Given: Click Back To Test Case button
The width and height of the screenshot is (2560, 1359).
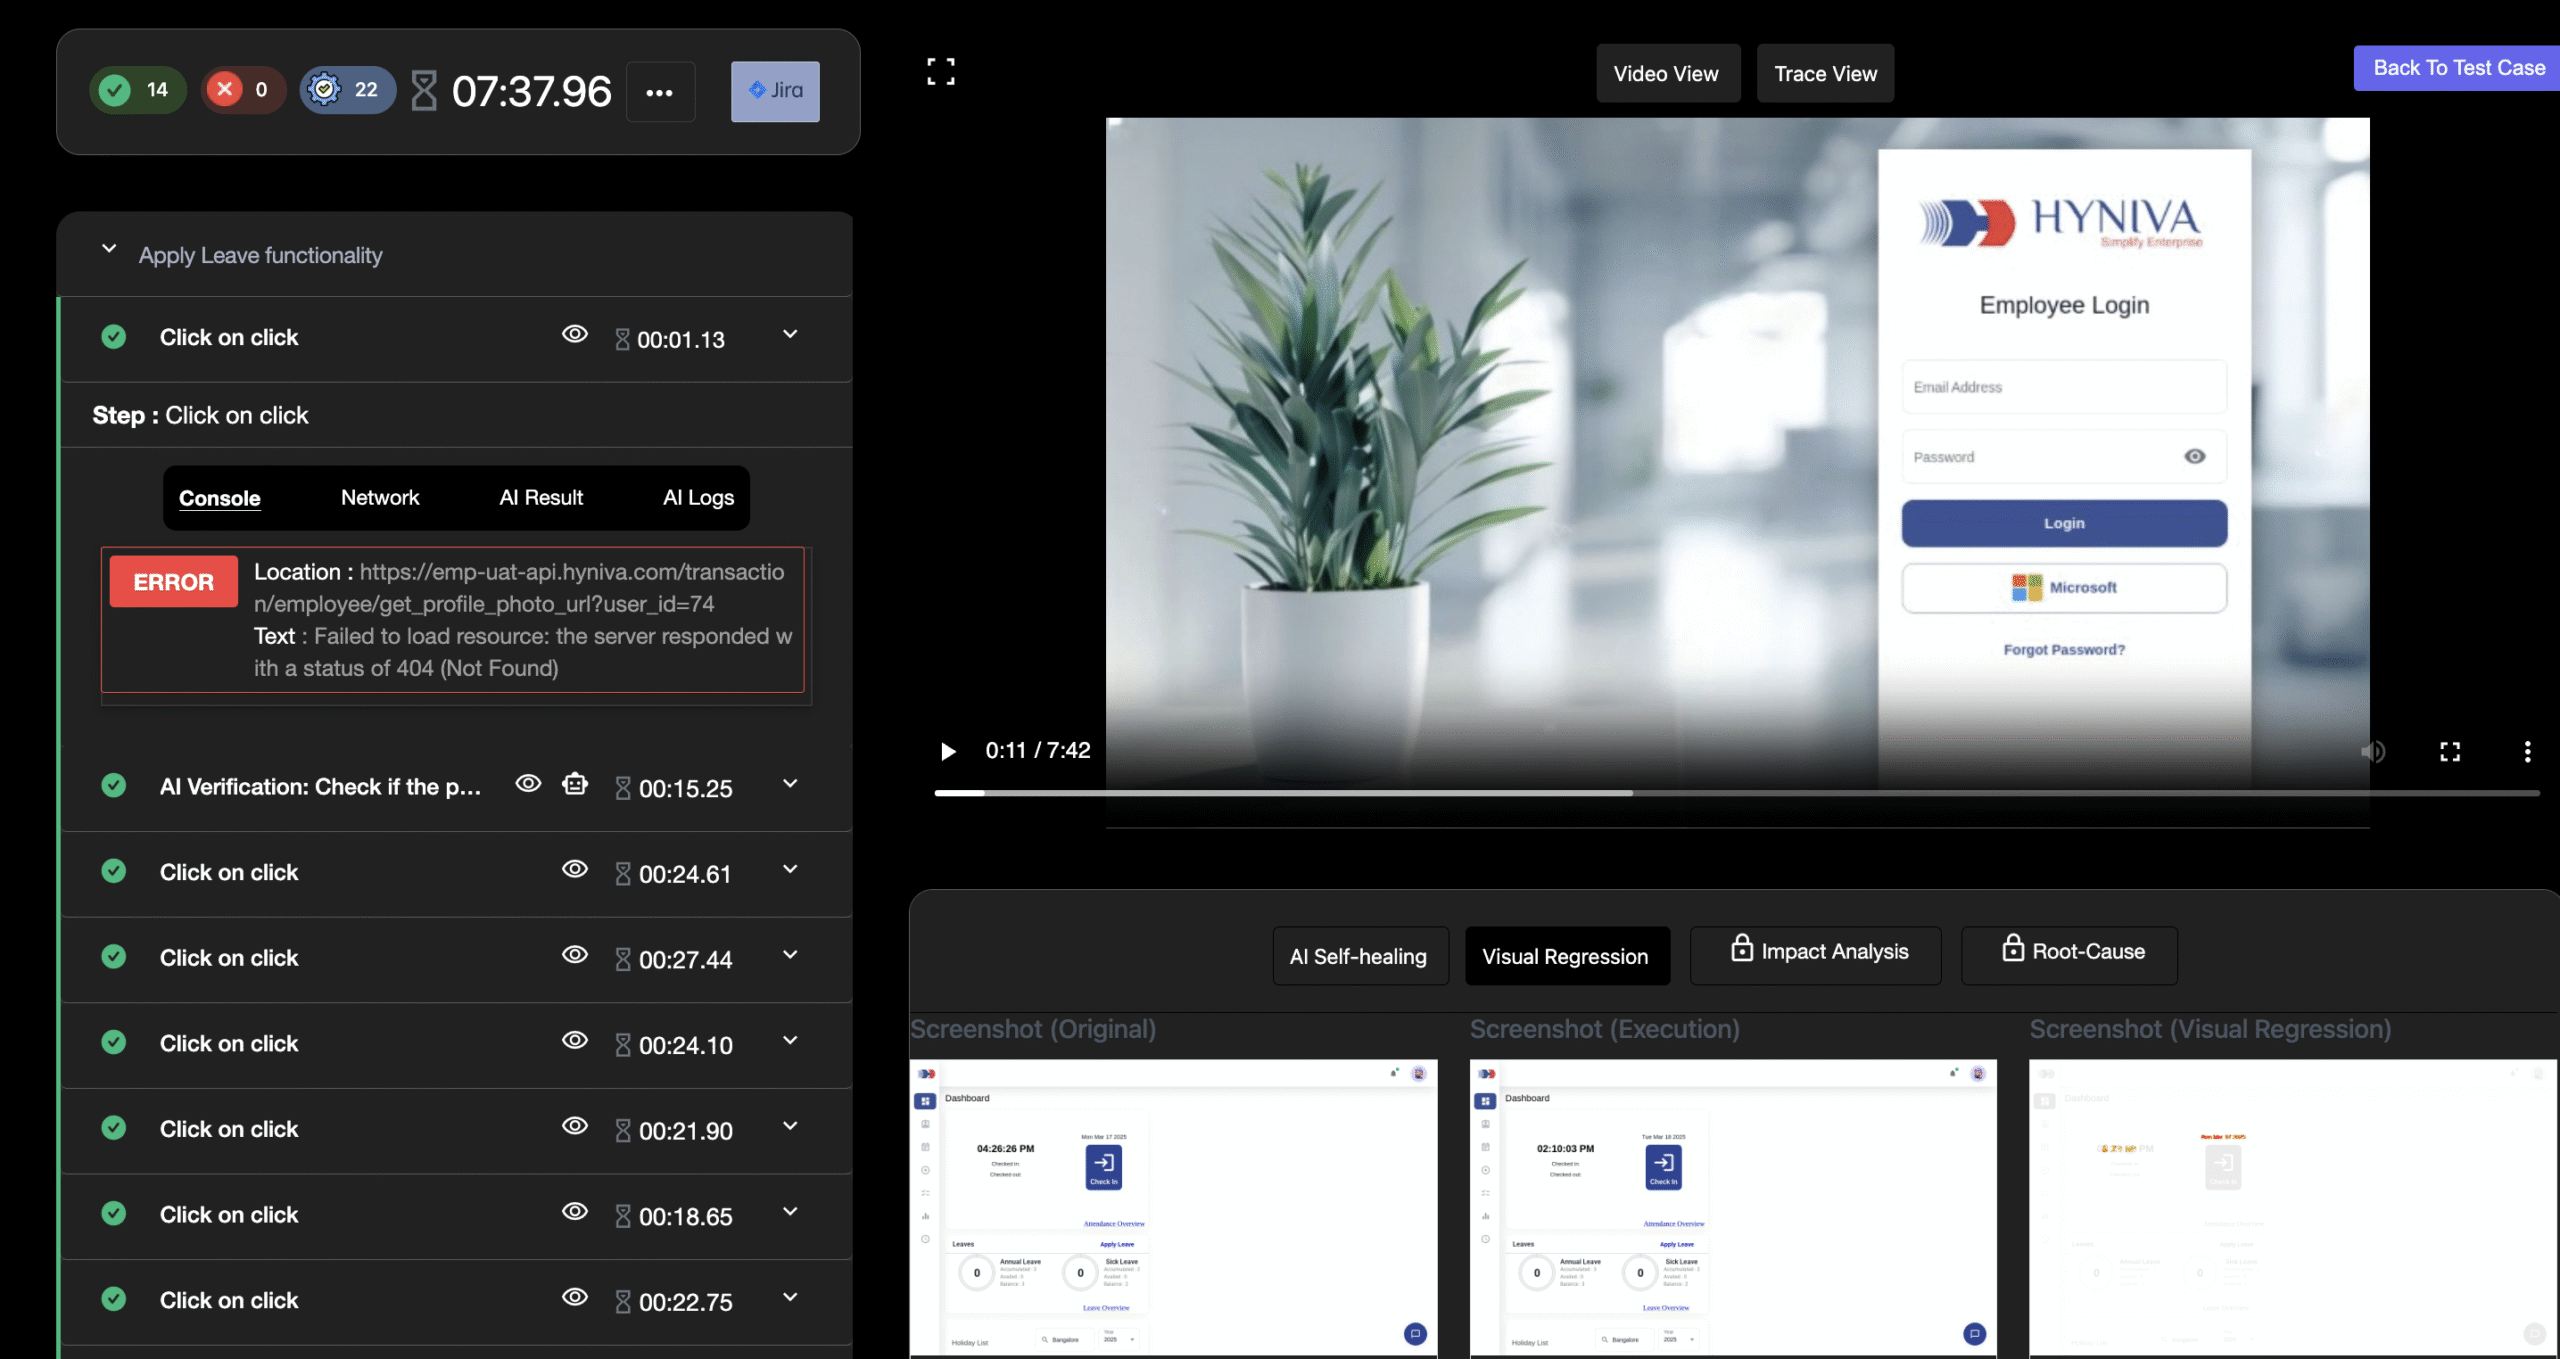Looking at the screenshot, I should [2458, 68].
